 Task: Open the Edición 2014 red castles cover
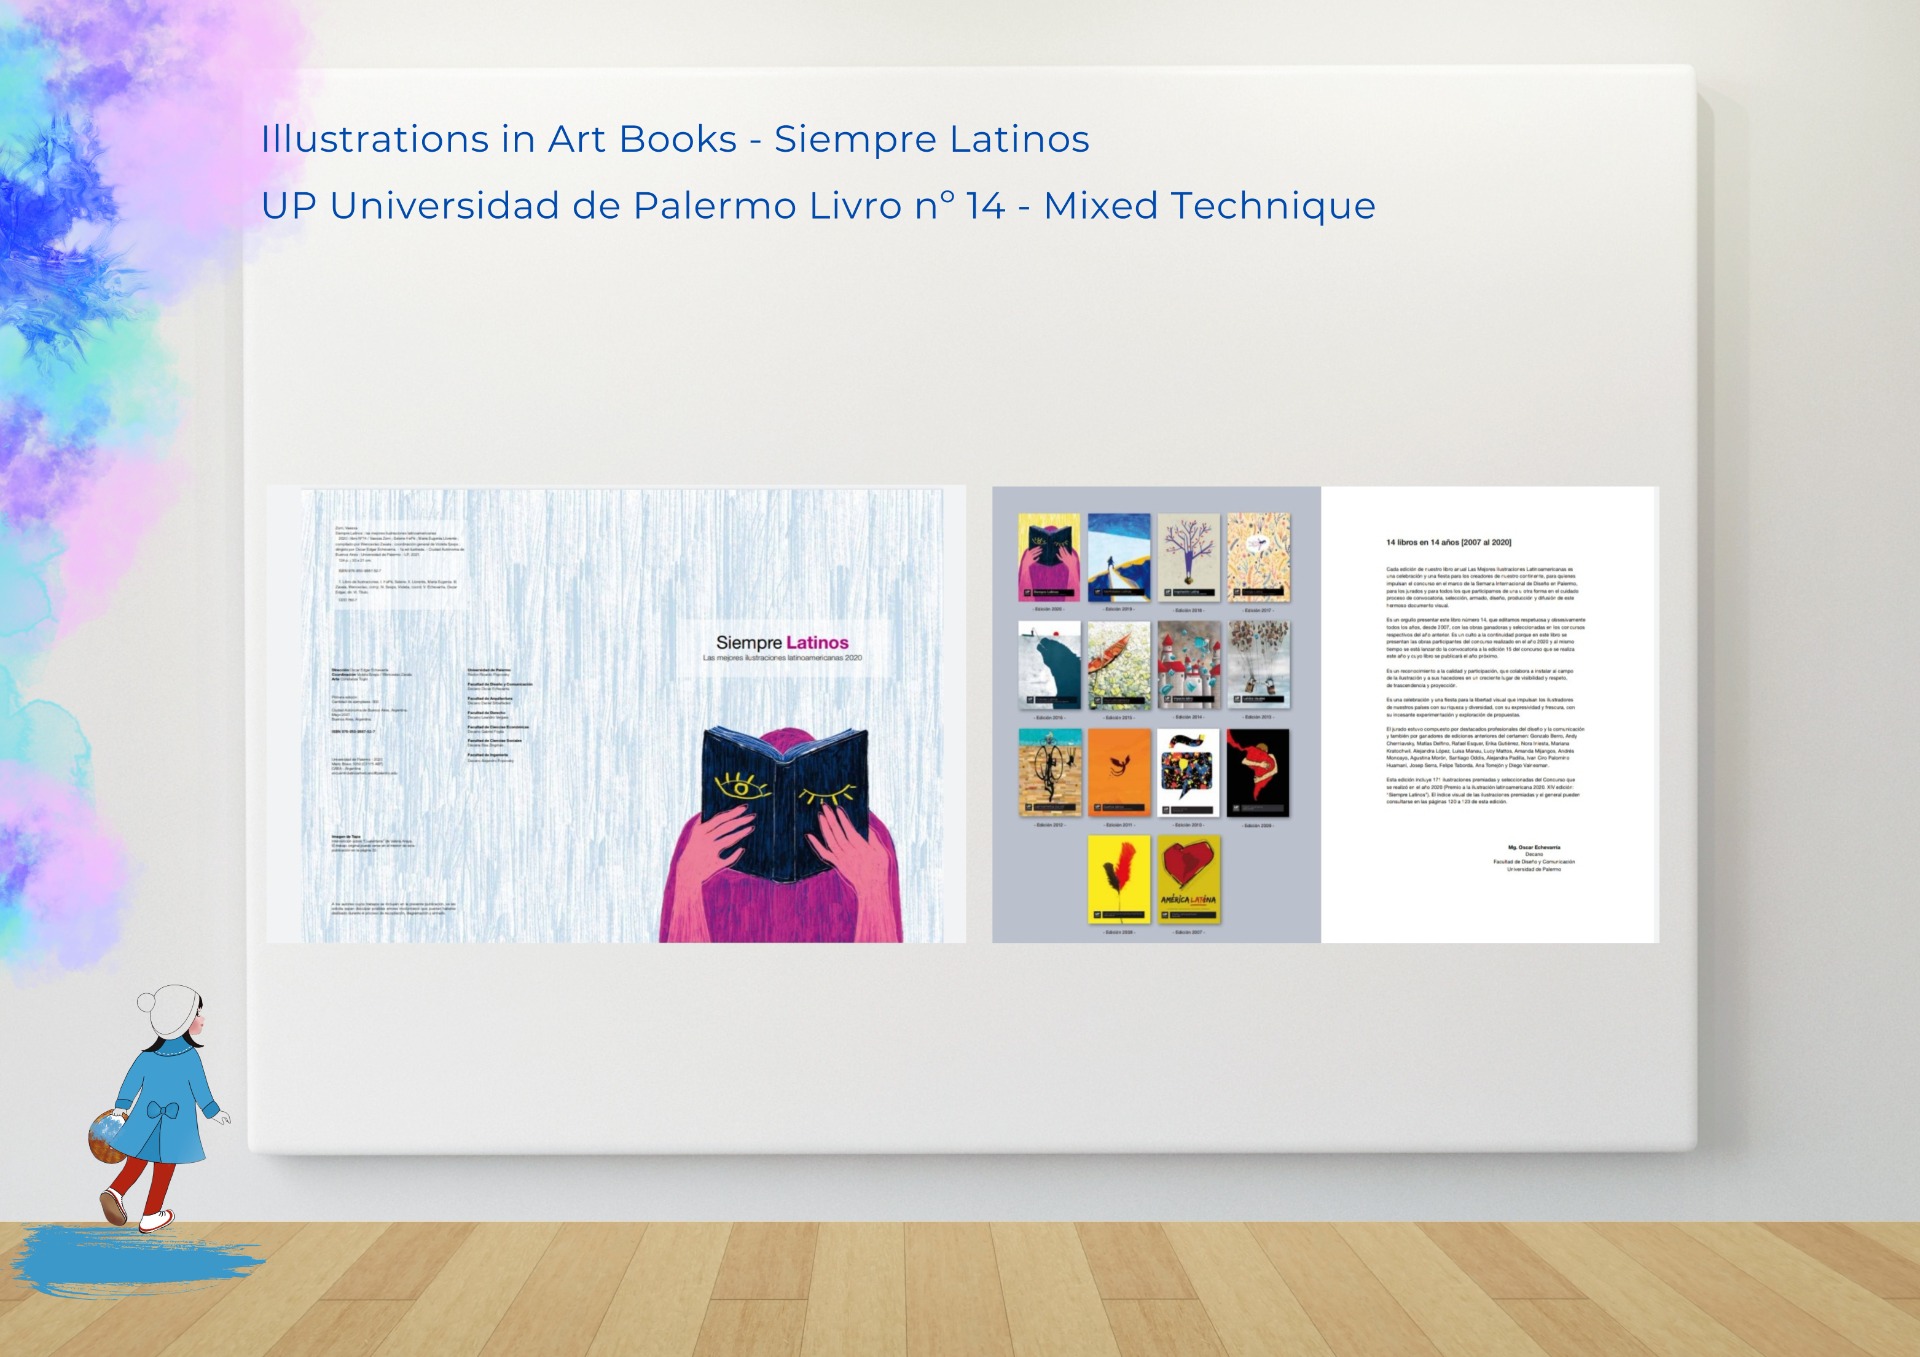pos(1189,665)
